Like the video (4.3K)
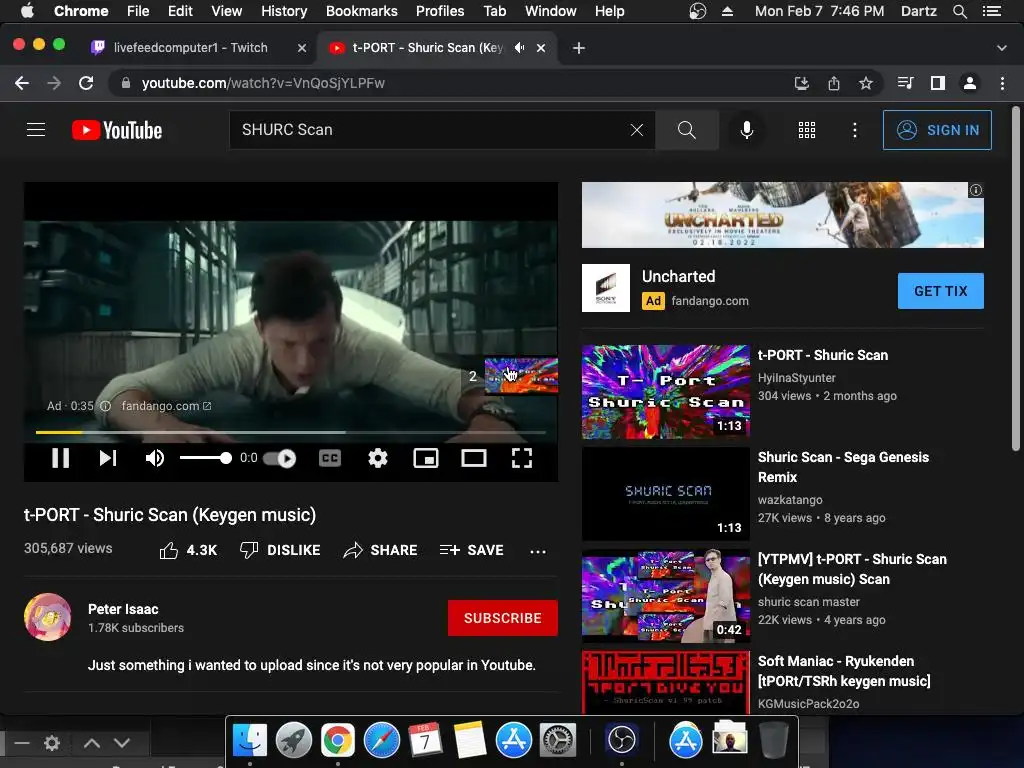The width and height of the screenshot is (1024, 768). click(x=188, y=551)
